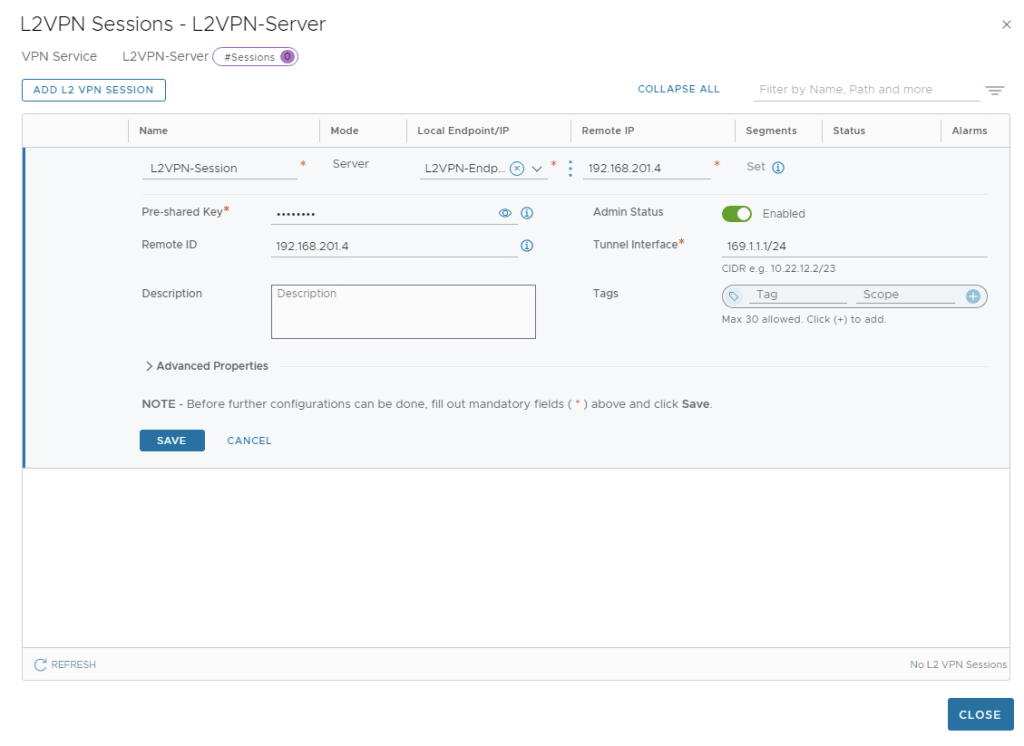
Task: Click the three-dot menu next to Local Endpoint
Action: click(x=570, y=168)
